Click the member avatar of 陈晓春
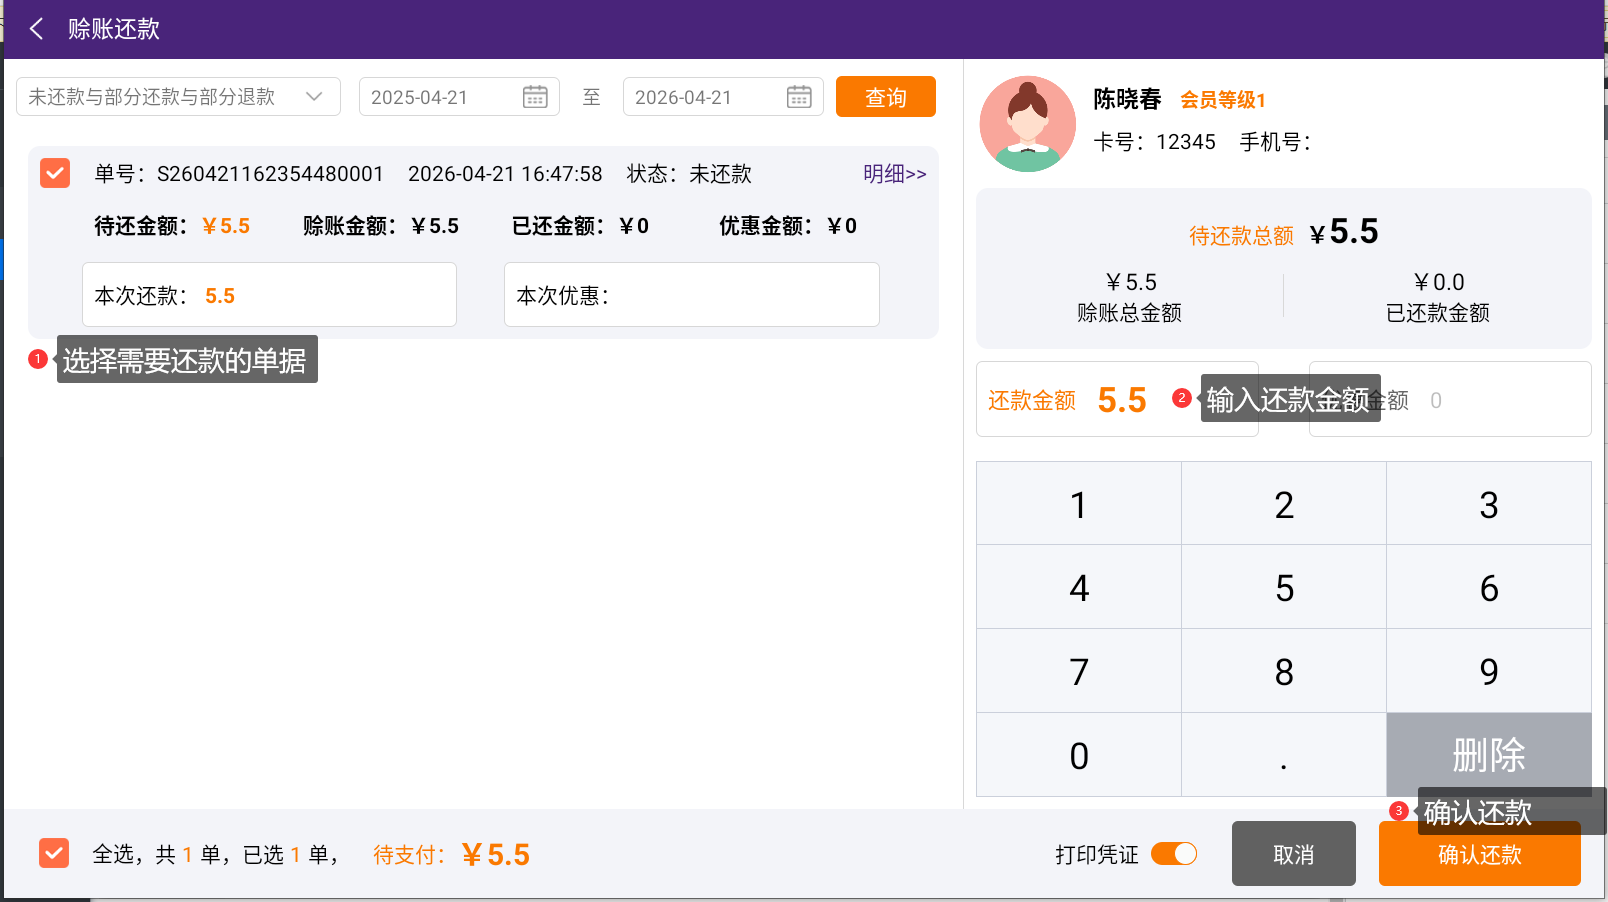The image size is (1608, 902). (1027, 124)
